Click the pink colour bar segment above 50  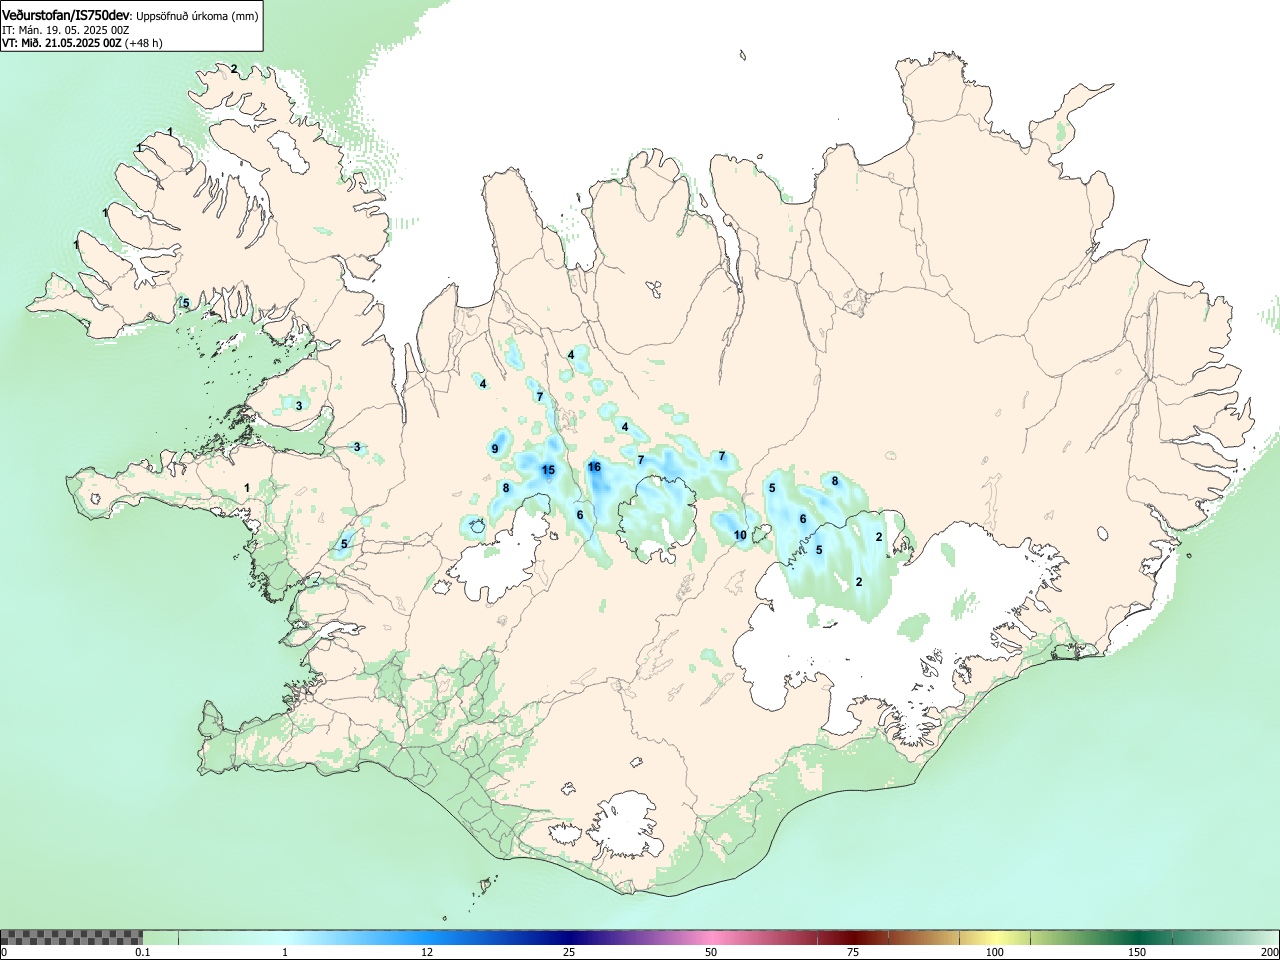[710, 938]
